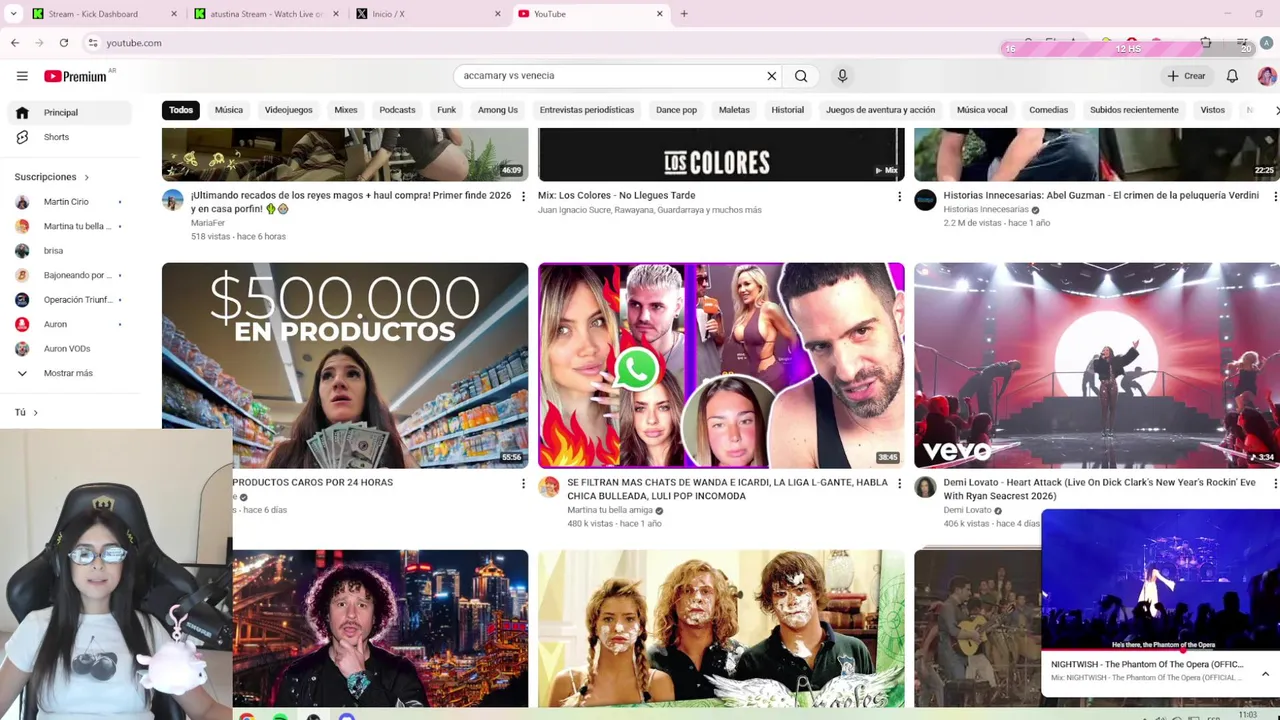Open the notifications bell
Viewport: 1280px width, 720px height.
[1232, 76]
